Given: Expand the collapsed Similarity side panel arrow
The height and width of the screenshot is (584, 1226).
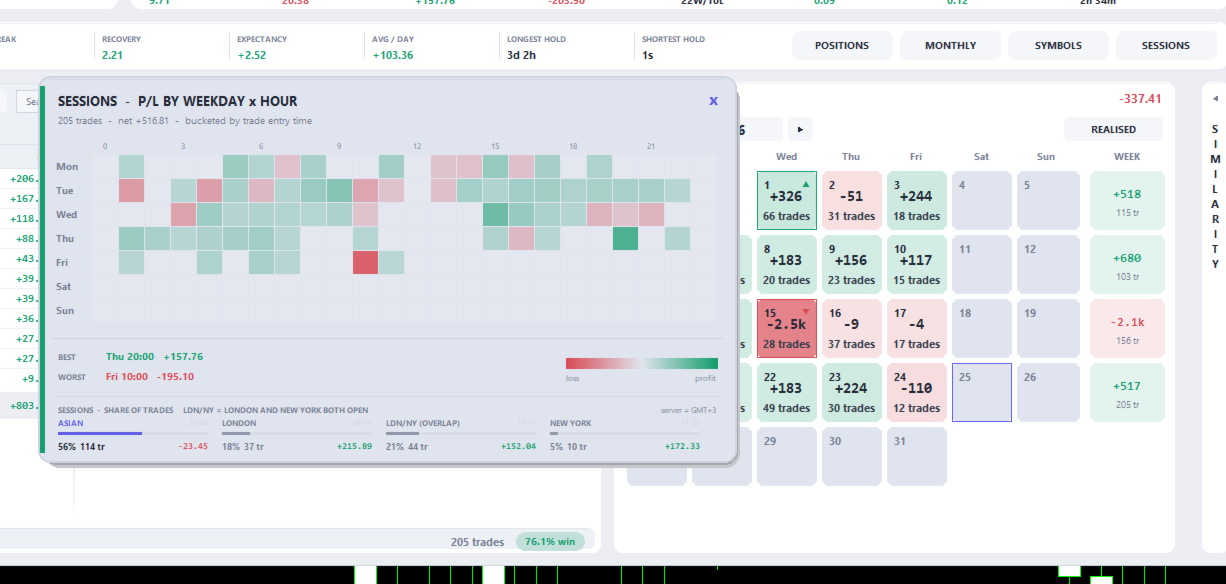Looking at the screenshot, I should (x=1215, y=98).
